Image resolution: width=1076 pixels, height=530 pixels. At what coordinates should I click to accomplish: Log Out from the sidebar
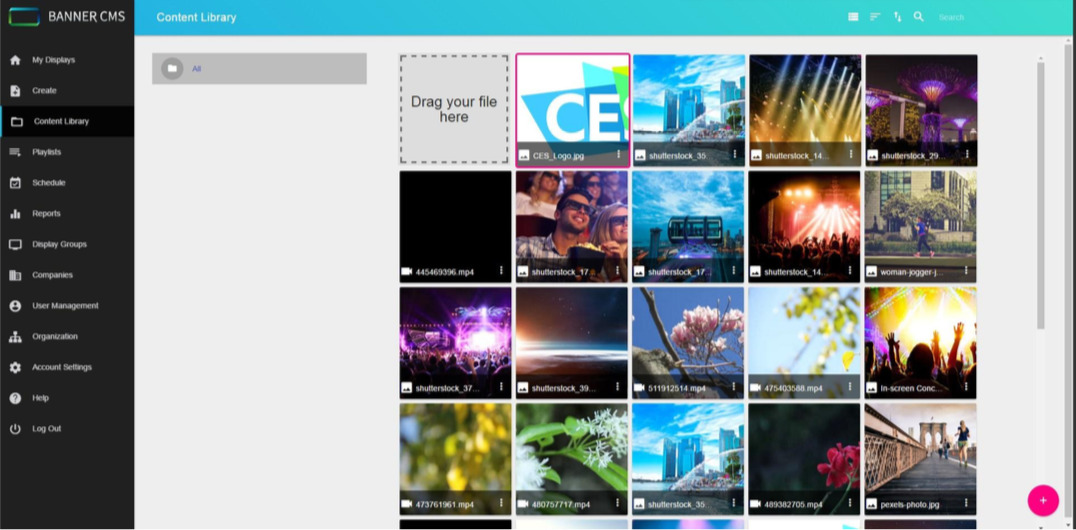(x=67, y=428)
